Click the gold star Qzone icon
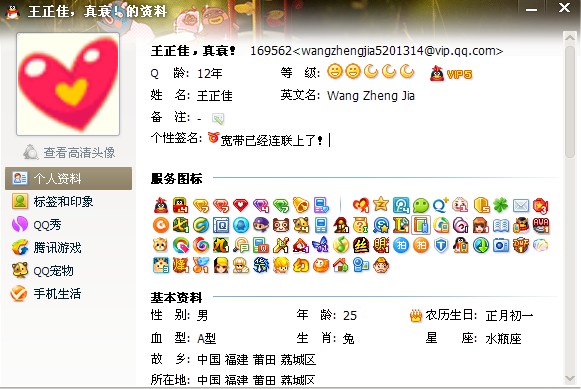 [381, 205]
